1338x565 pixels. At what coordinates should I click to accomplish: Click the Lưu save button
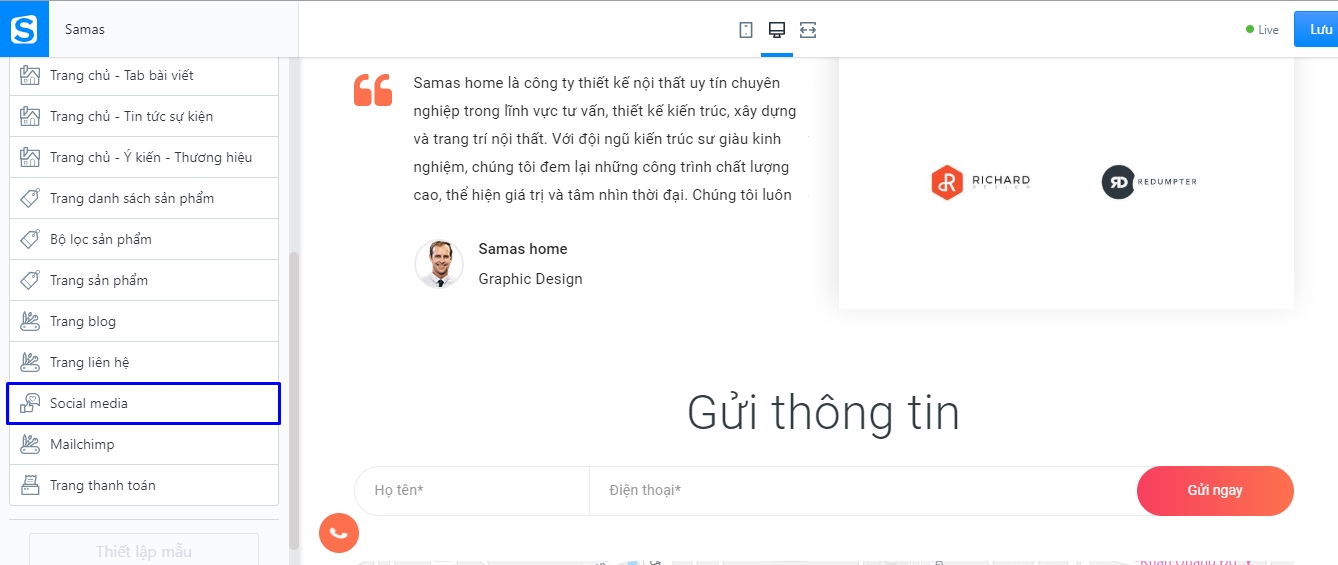click(x=1316, y=29)
